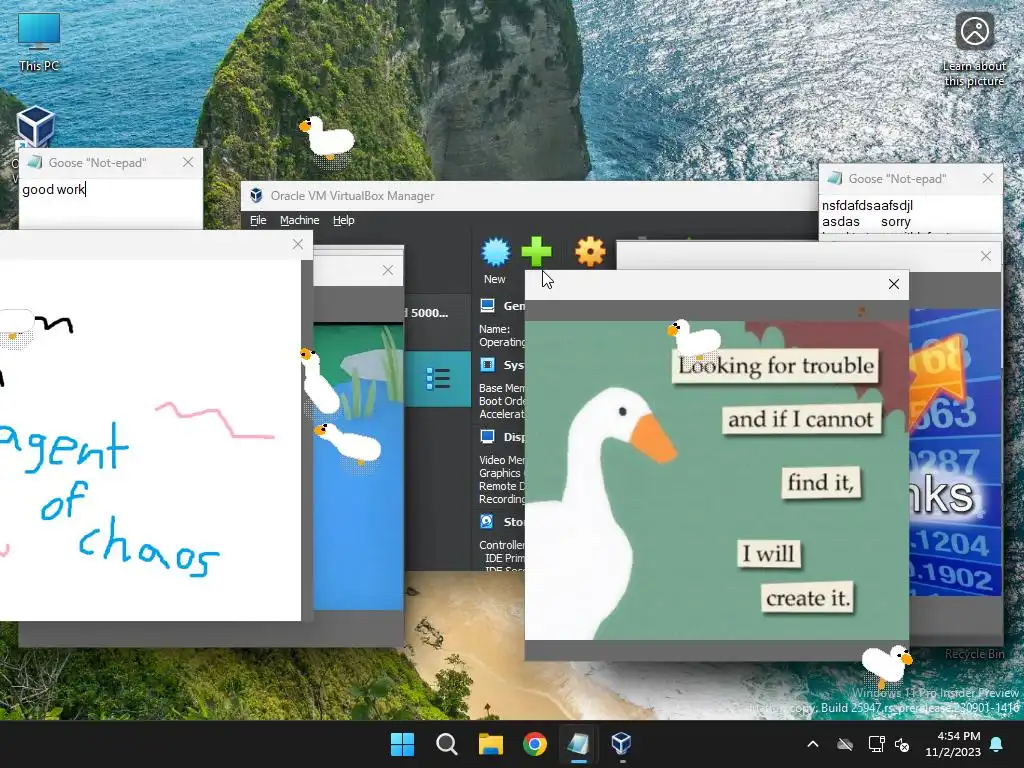
Task: Select the This PC desktop icon
Action: click(x=39, y=42)
